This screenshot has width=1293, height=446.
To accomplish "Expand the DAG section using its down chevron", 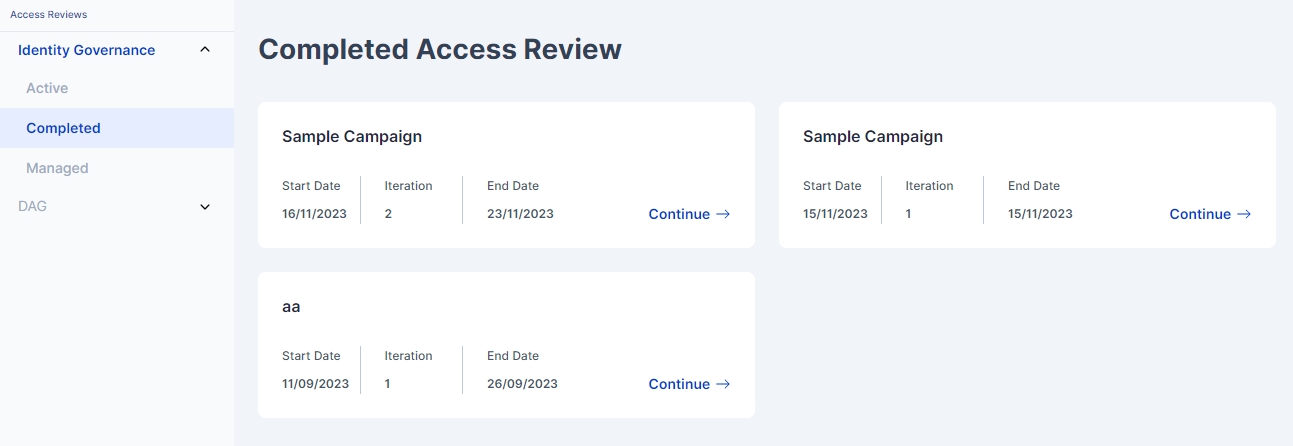I will point(205,207).
